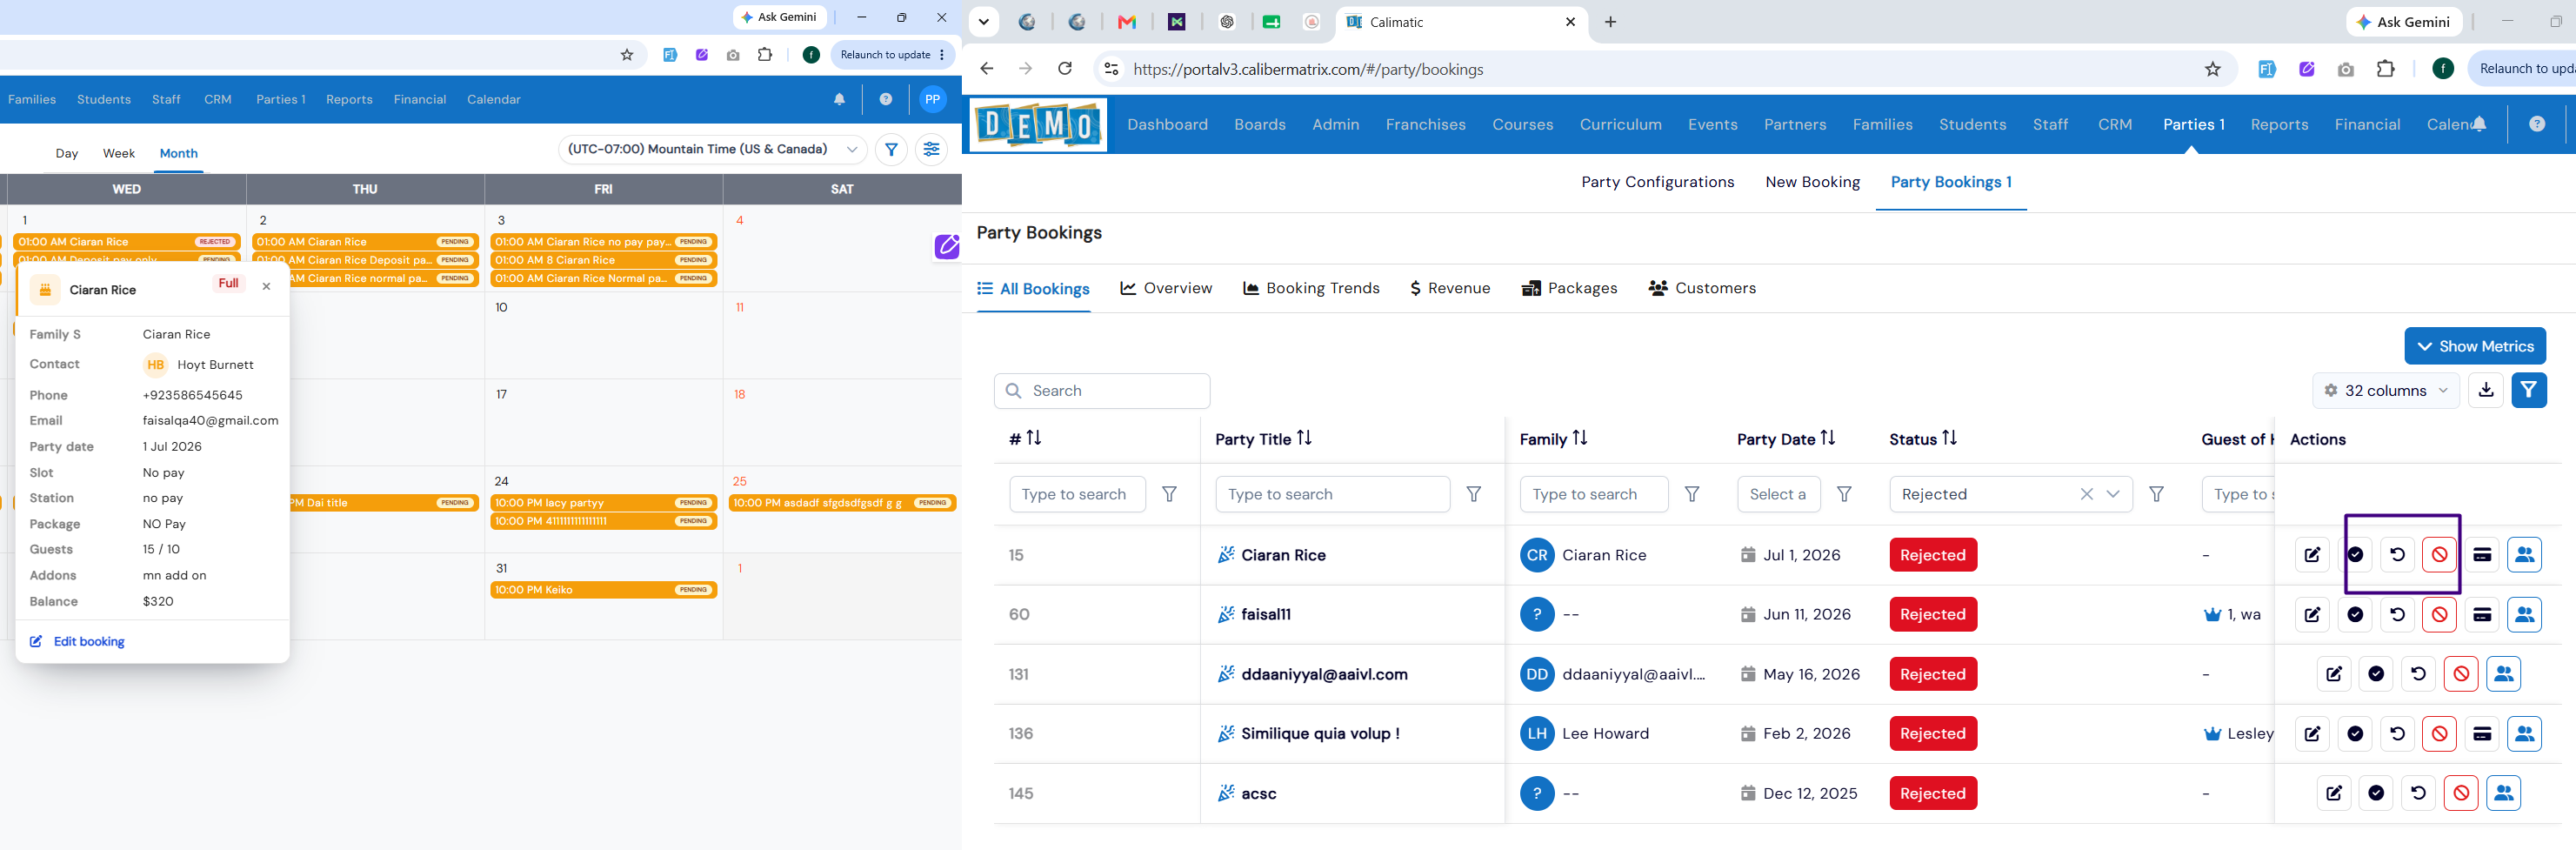Open Party Configurations
Image resolution: width=2576 pixels, height=850 pixels.
click(1657, 182)
